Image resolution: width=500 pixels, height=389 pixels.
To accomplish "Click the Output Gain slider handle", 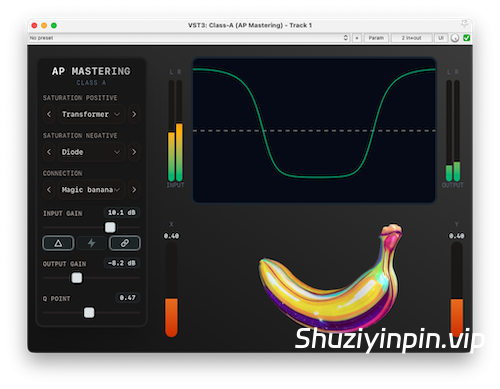I will pyautogui.click(x=77, y=278).
